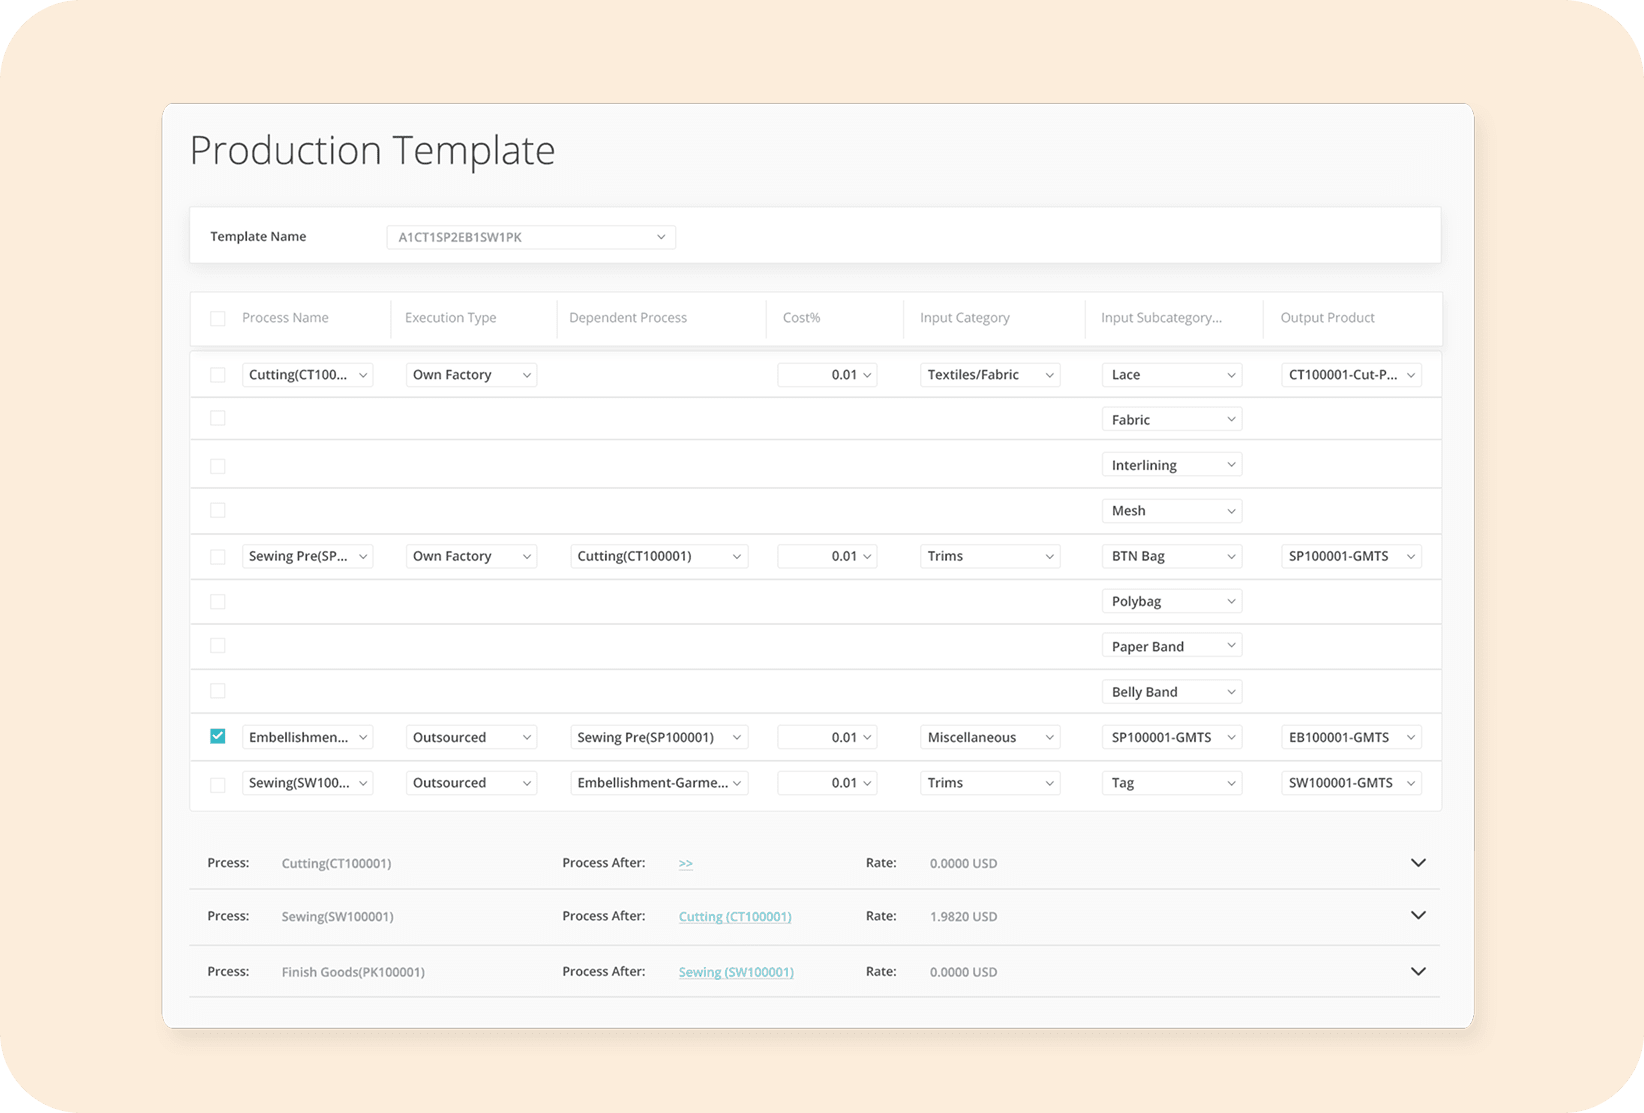Uncheck the Embellishment row checkbox
Image resolution: width=1644 pixels, height=1113 pixels.
pyautogui.click(x=217, y=737)
